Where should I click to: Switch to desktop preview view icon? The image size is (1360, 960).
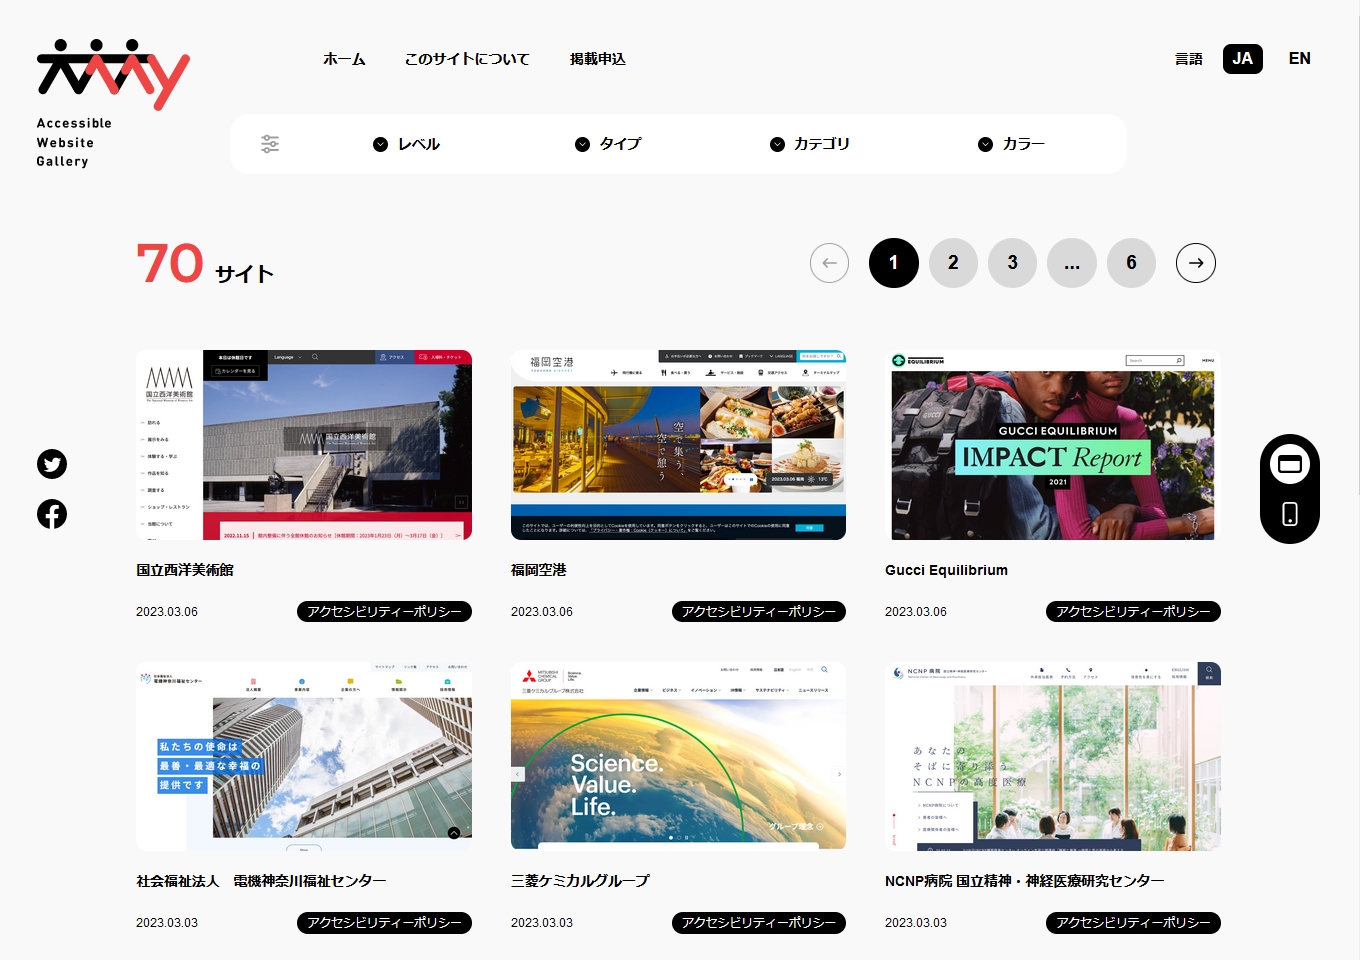pyautogui.click(x=1290, y=464)
